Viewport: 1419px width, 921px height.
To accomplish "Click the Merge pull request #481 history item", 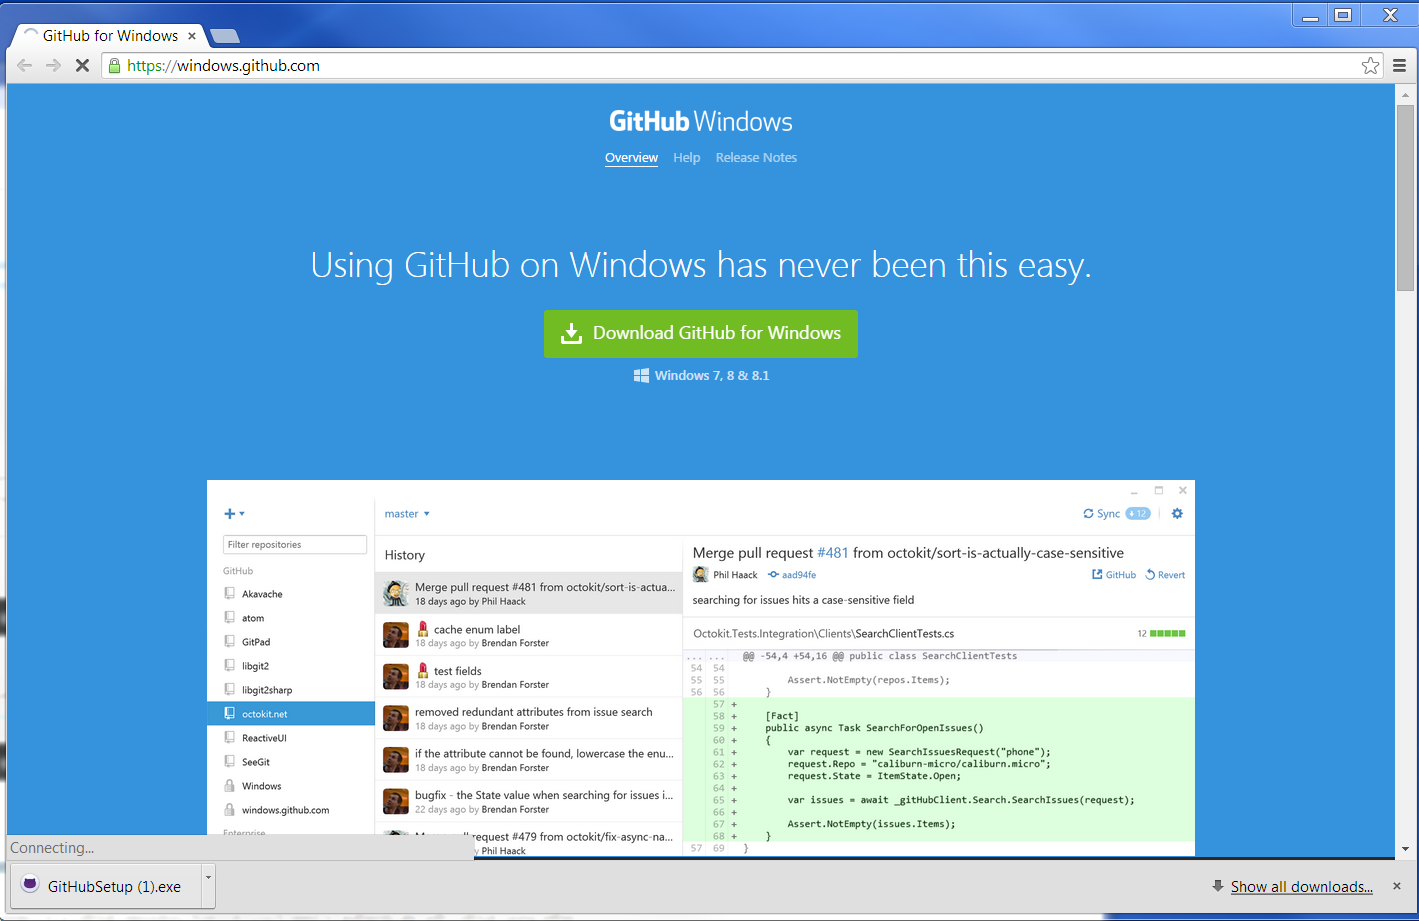I will 529,593.
